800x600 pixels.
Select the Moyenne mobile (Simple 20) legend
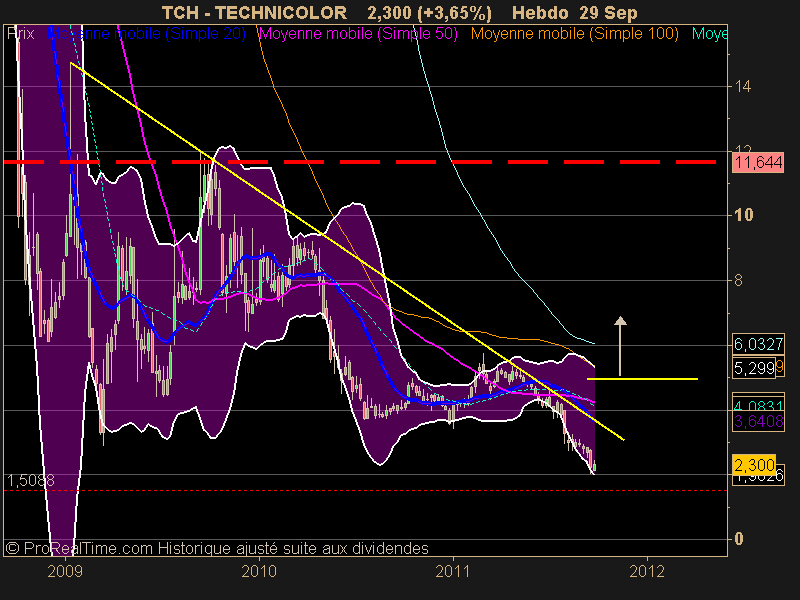click(x=146, y=34)
